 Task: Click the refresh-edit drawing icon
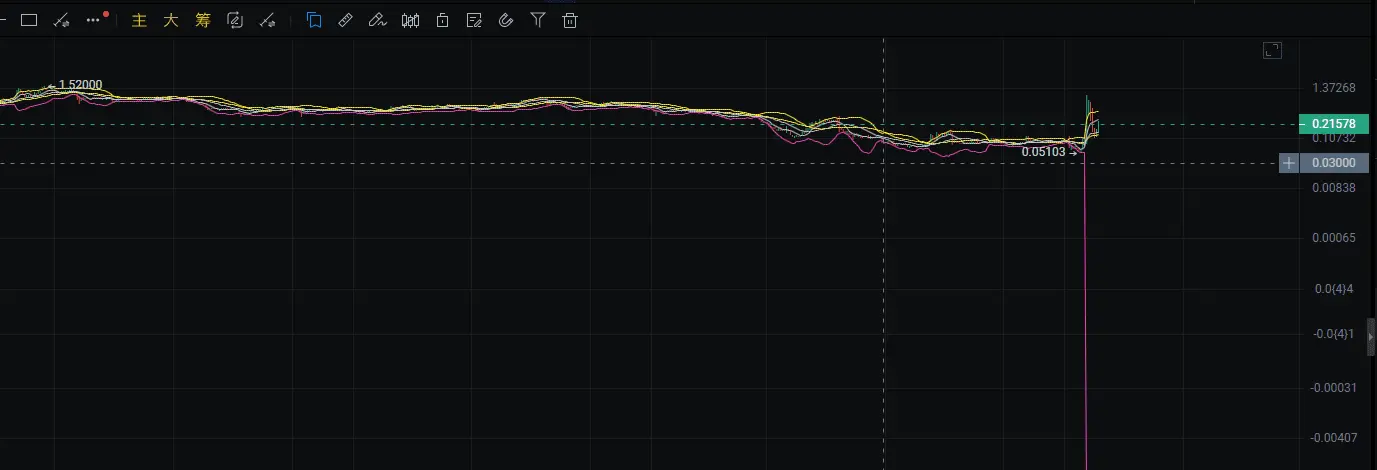[x=235, y=20]
